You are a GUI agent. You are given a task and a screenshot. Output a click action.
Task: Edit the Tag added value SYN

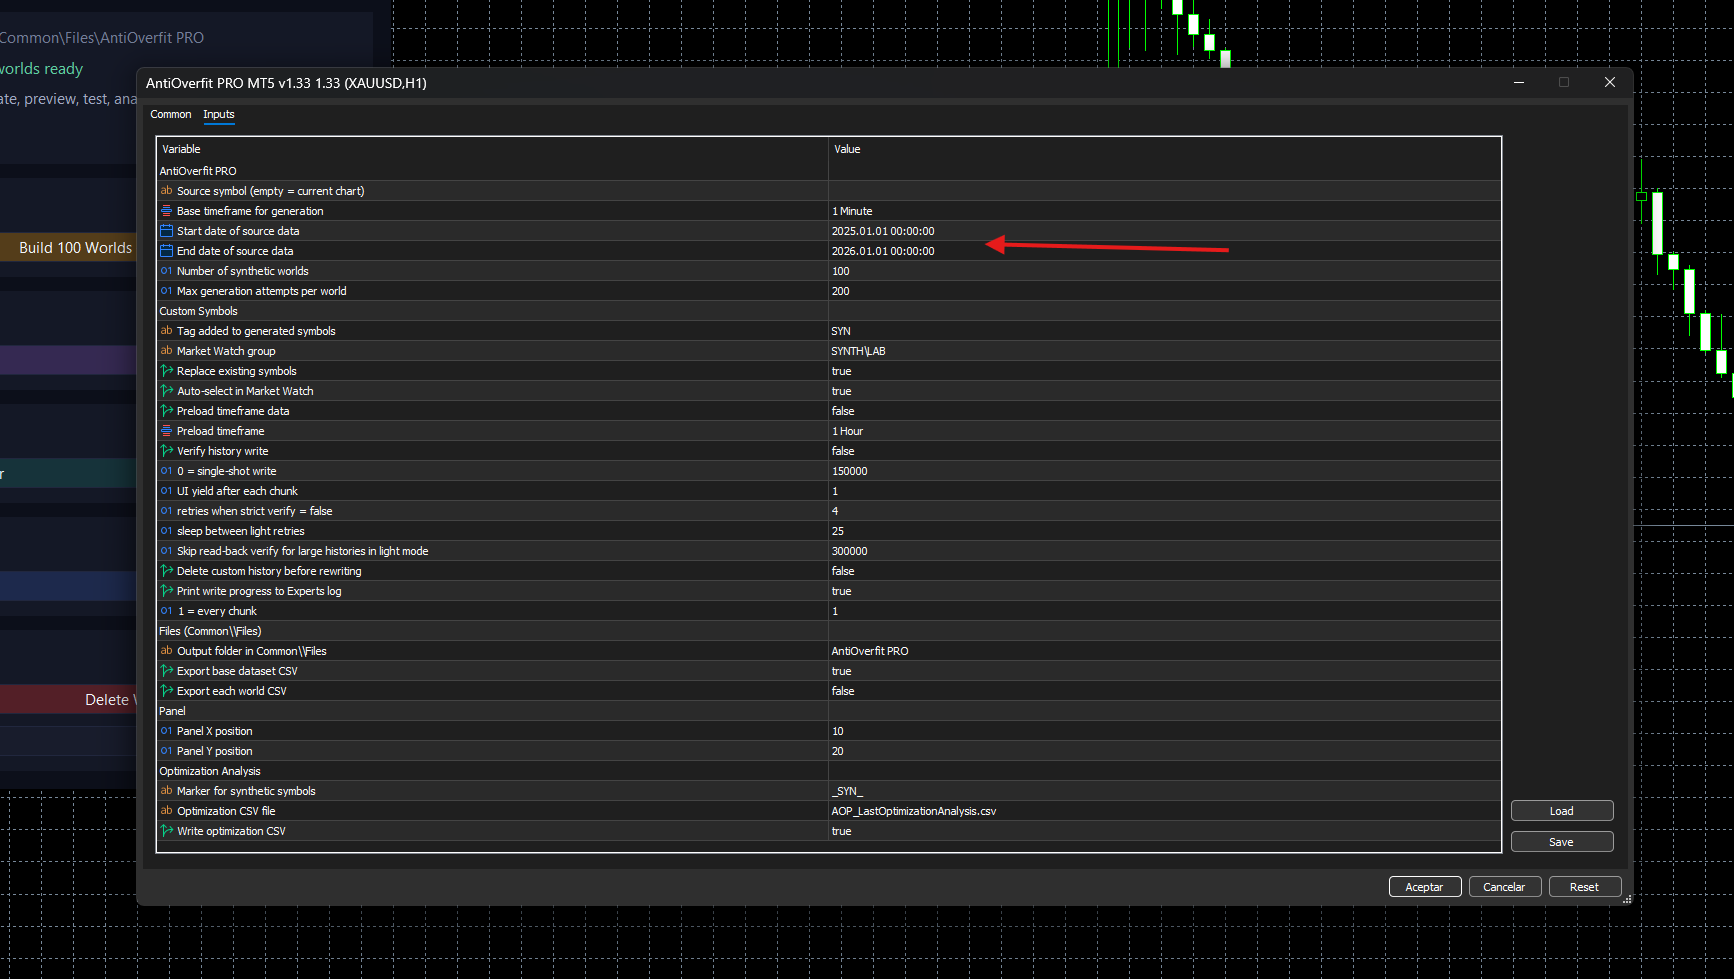point(1164,331)
